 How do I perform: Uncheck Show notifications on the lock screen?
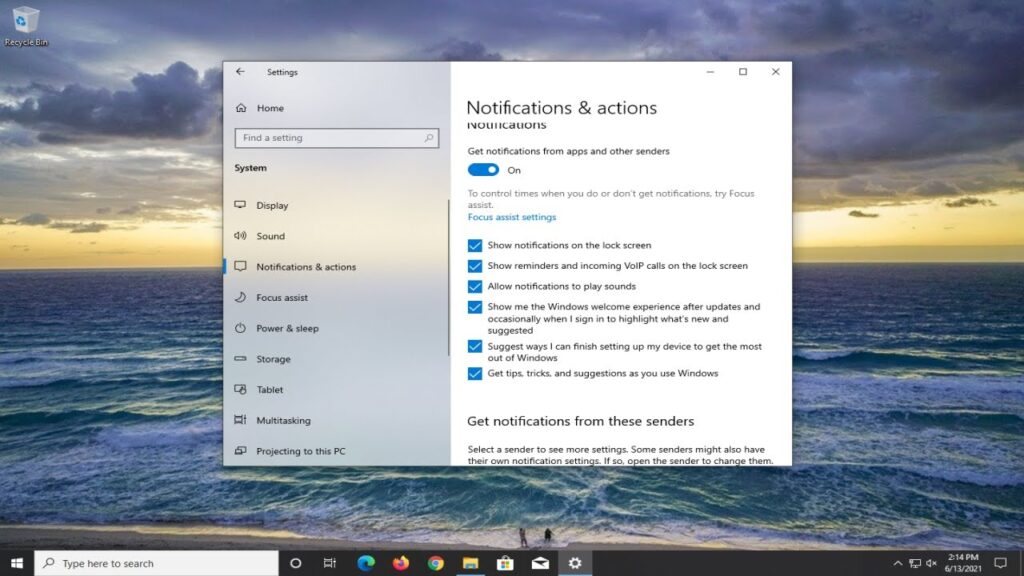[475, 246]
